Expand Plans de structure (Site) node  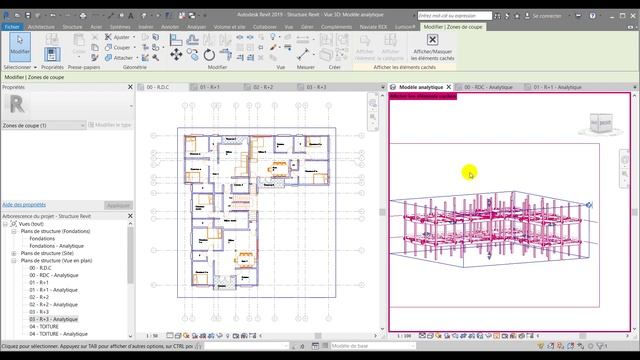(13, 253)
